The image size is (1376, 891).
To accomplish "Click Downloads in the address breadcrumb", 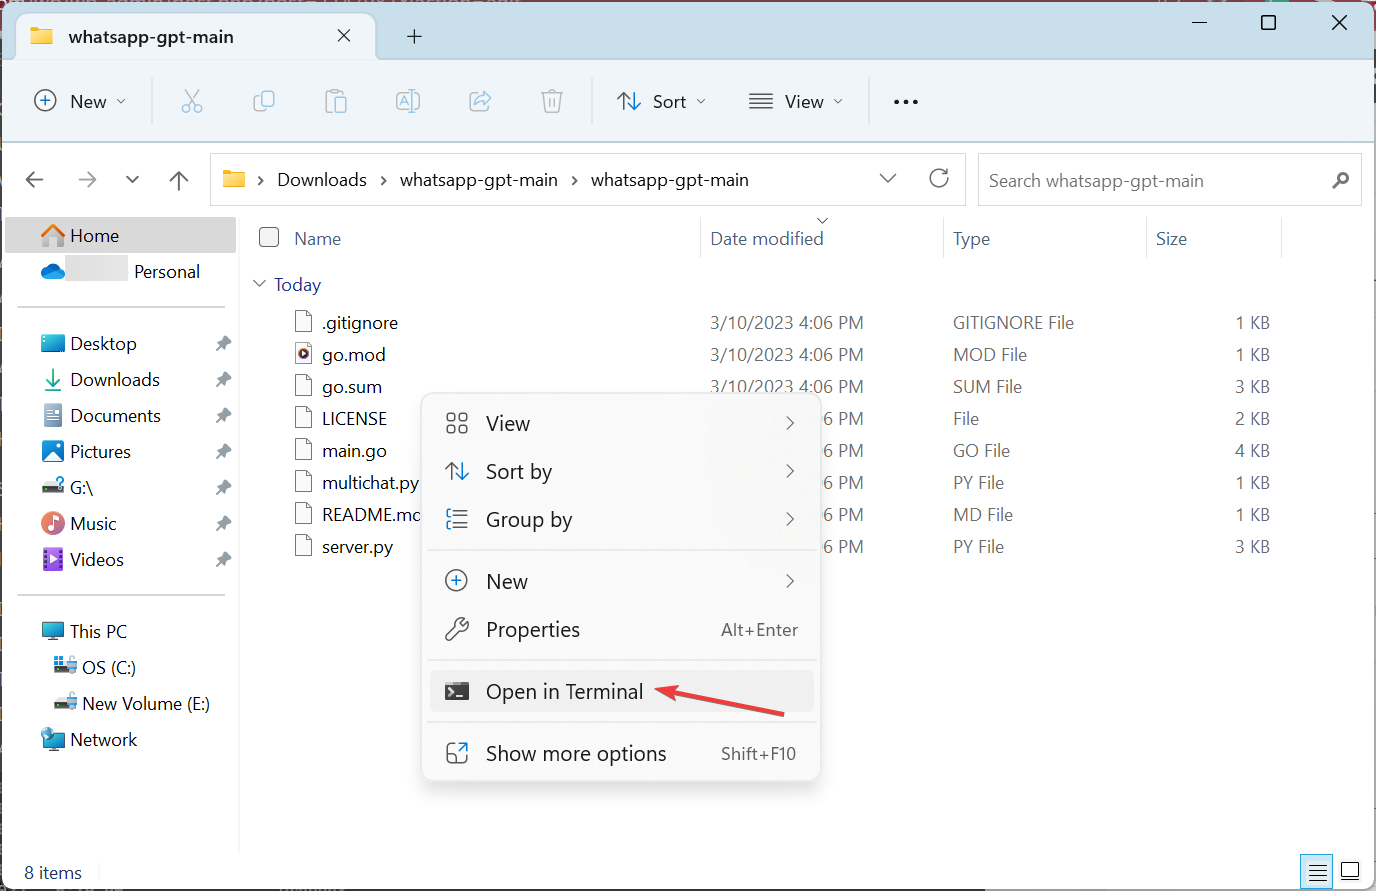I will pos(322,180).
